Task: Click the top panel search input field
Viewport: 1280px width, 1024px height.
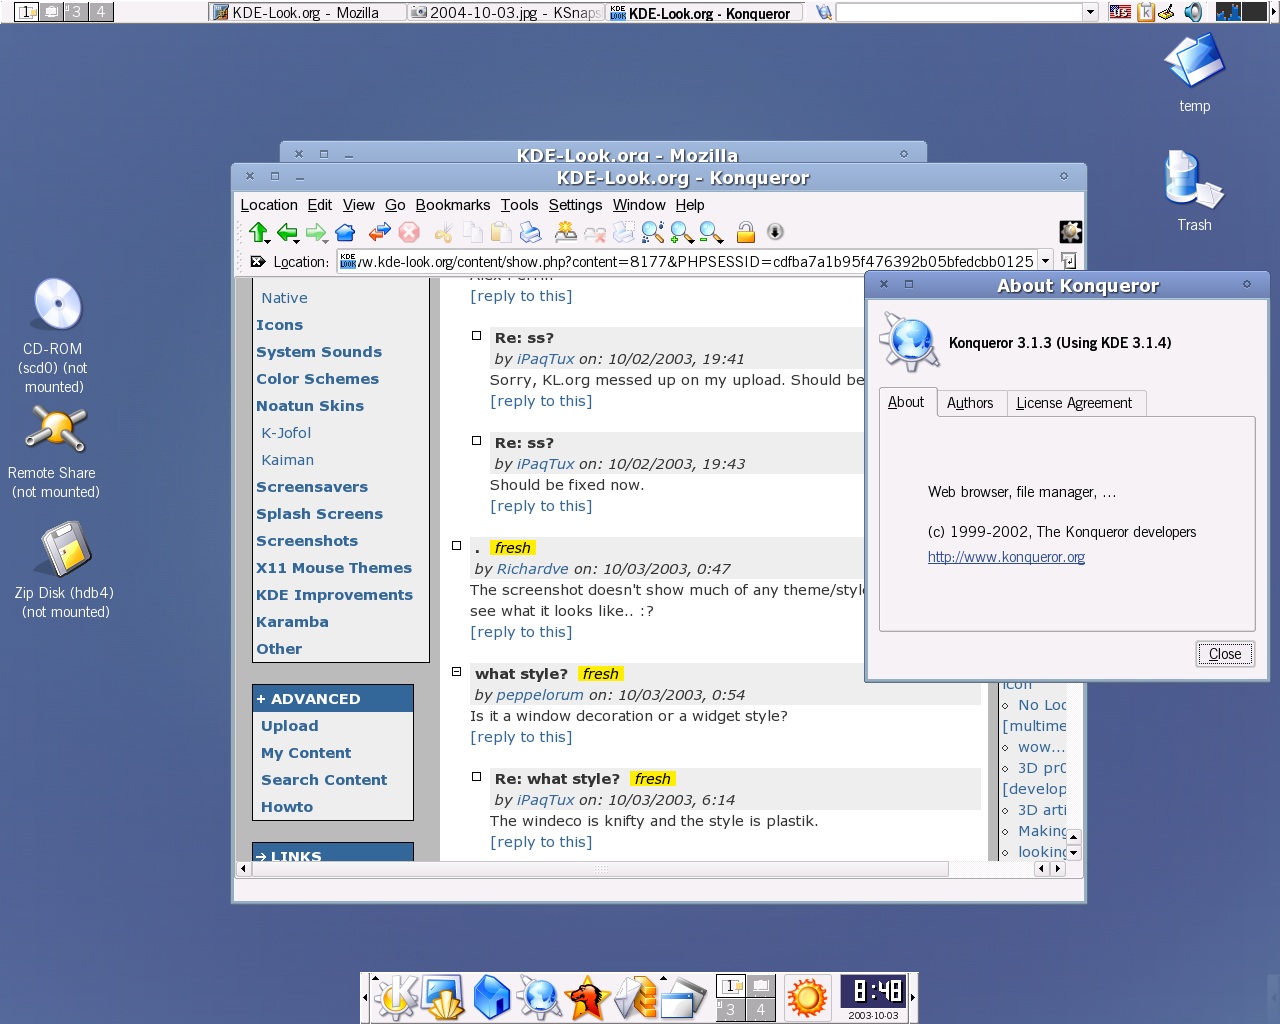Action: tap(959, 12)
